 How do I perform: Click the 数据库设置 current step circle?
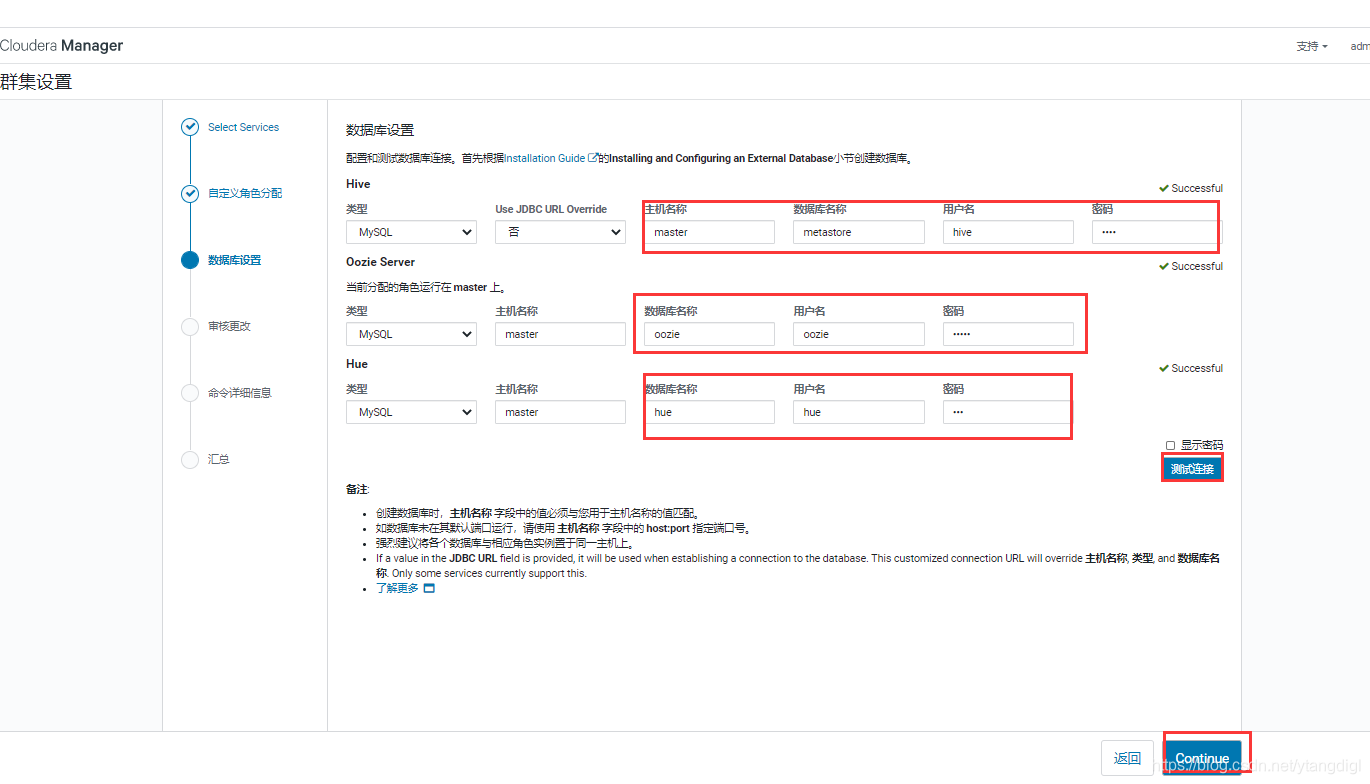click(190, 260)
